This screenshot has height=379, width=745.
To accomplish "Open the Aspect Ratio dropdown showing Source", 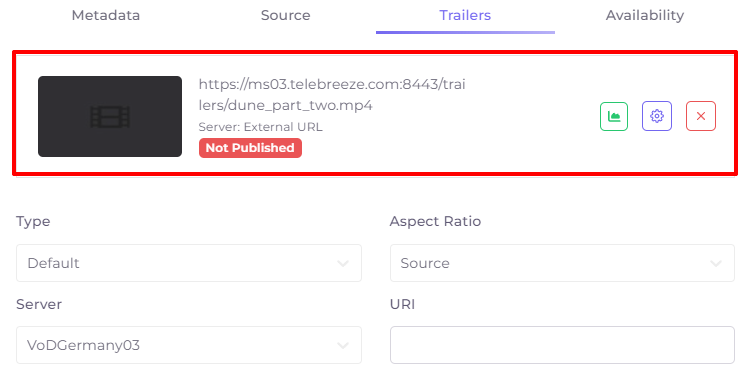I will 562,263.
